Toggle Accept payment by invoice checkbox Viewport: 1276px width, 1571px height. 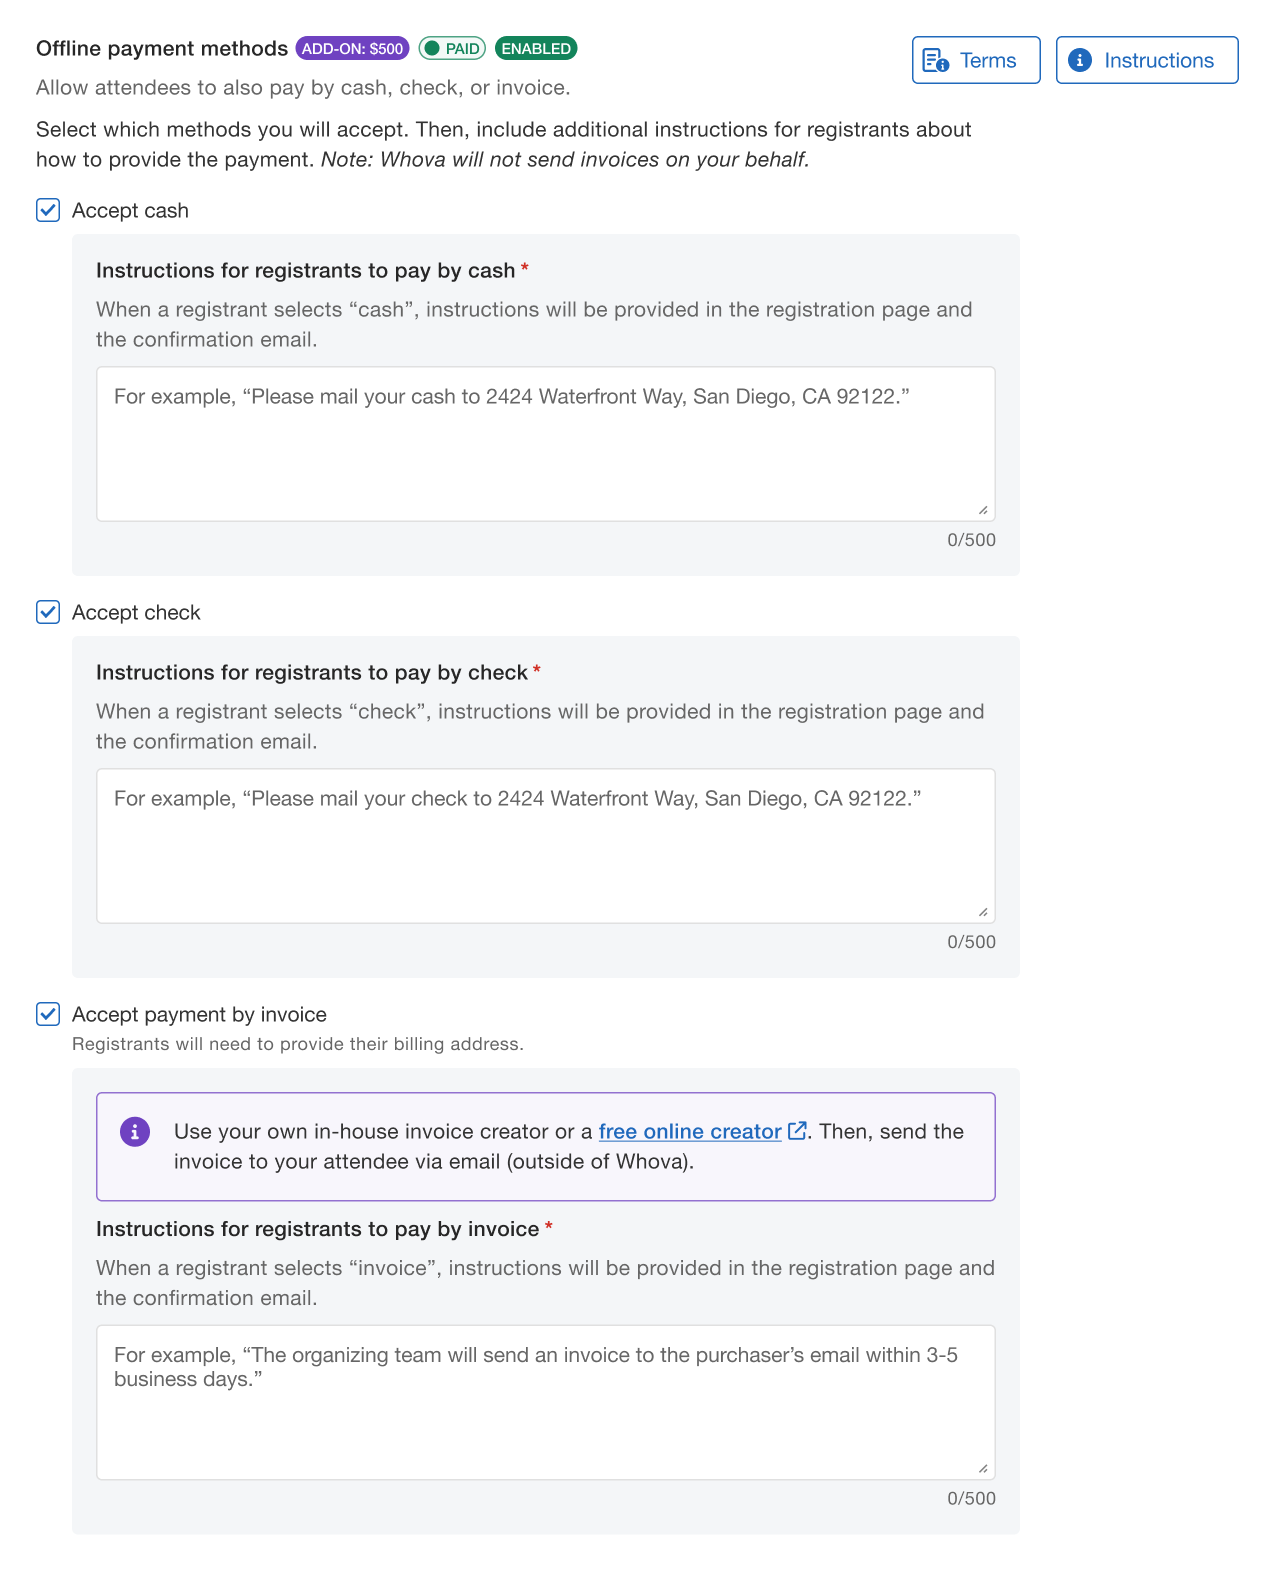(48, 1014)
